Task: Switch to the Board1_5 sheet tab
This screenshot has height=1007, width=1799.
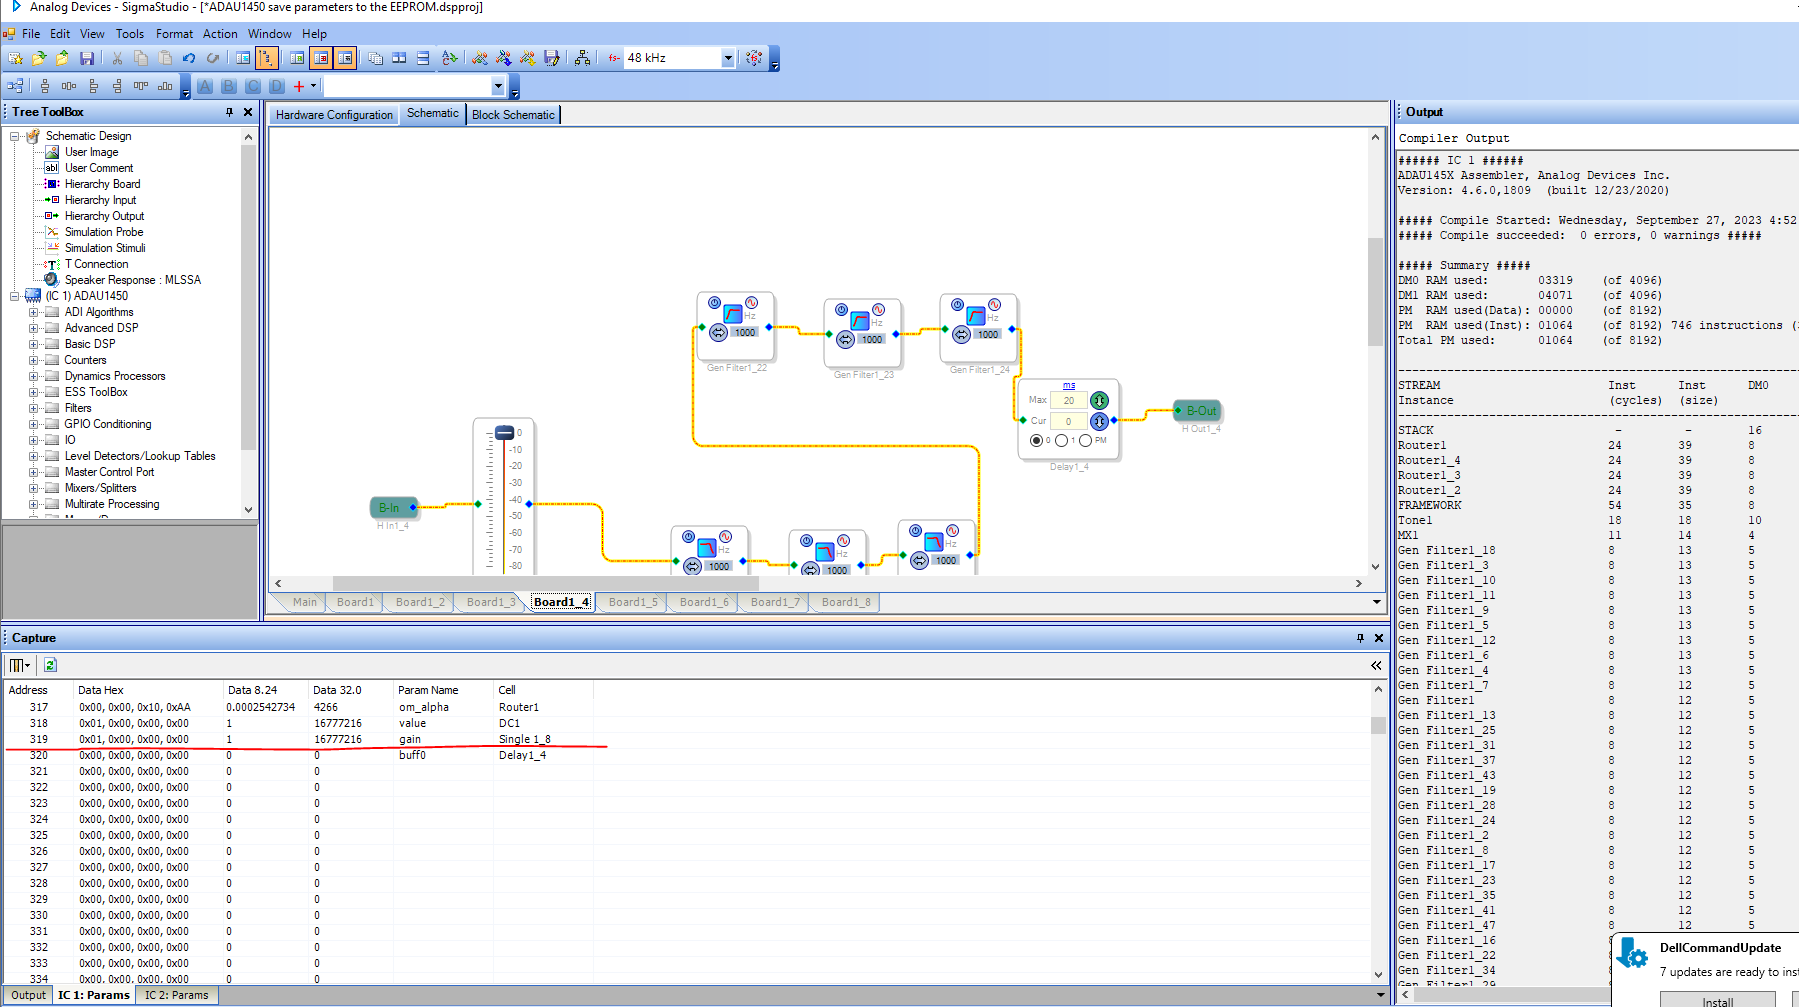Action: 633,602
